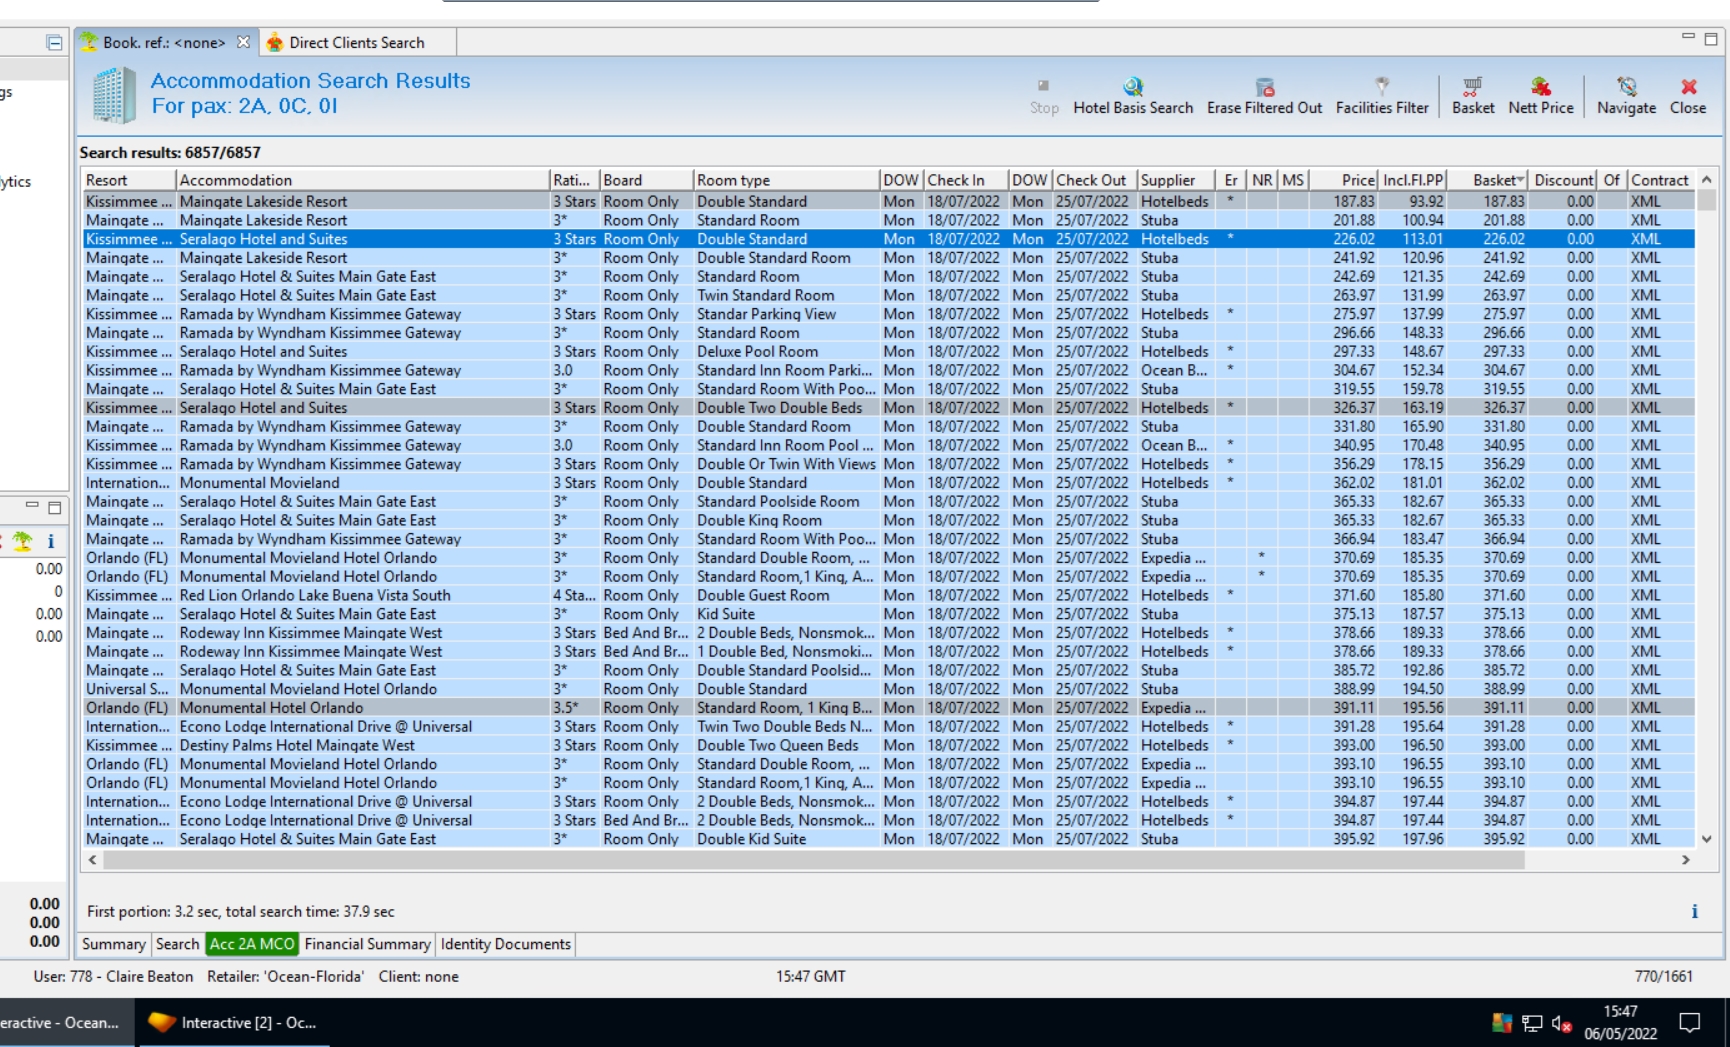Open the Identity Documents tab
This screenshot has width=1730, height=1047.
click(x=506, y=944)
